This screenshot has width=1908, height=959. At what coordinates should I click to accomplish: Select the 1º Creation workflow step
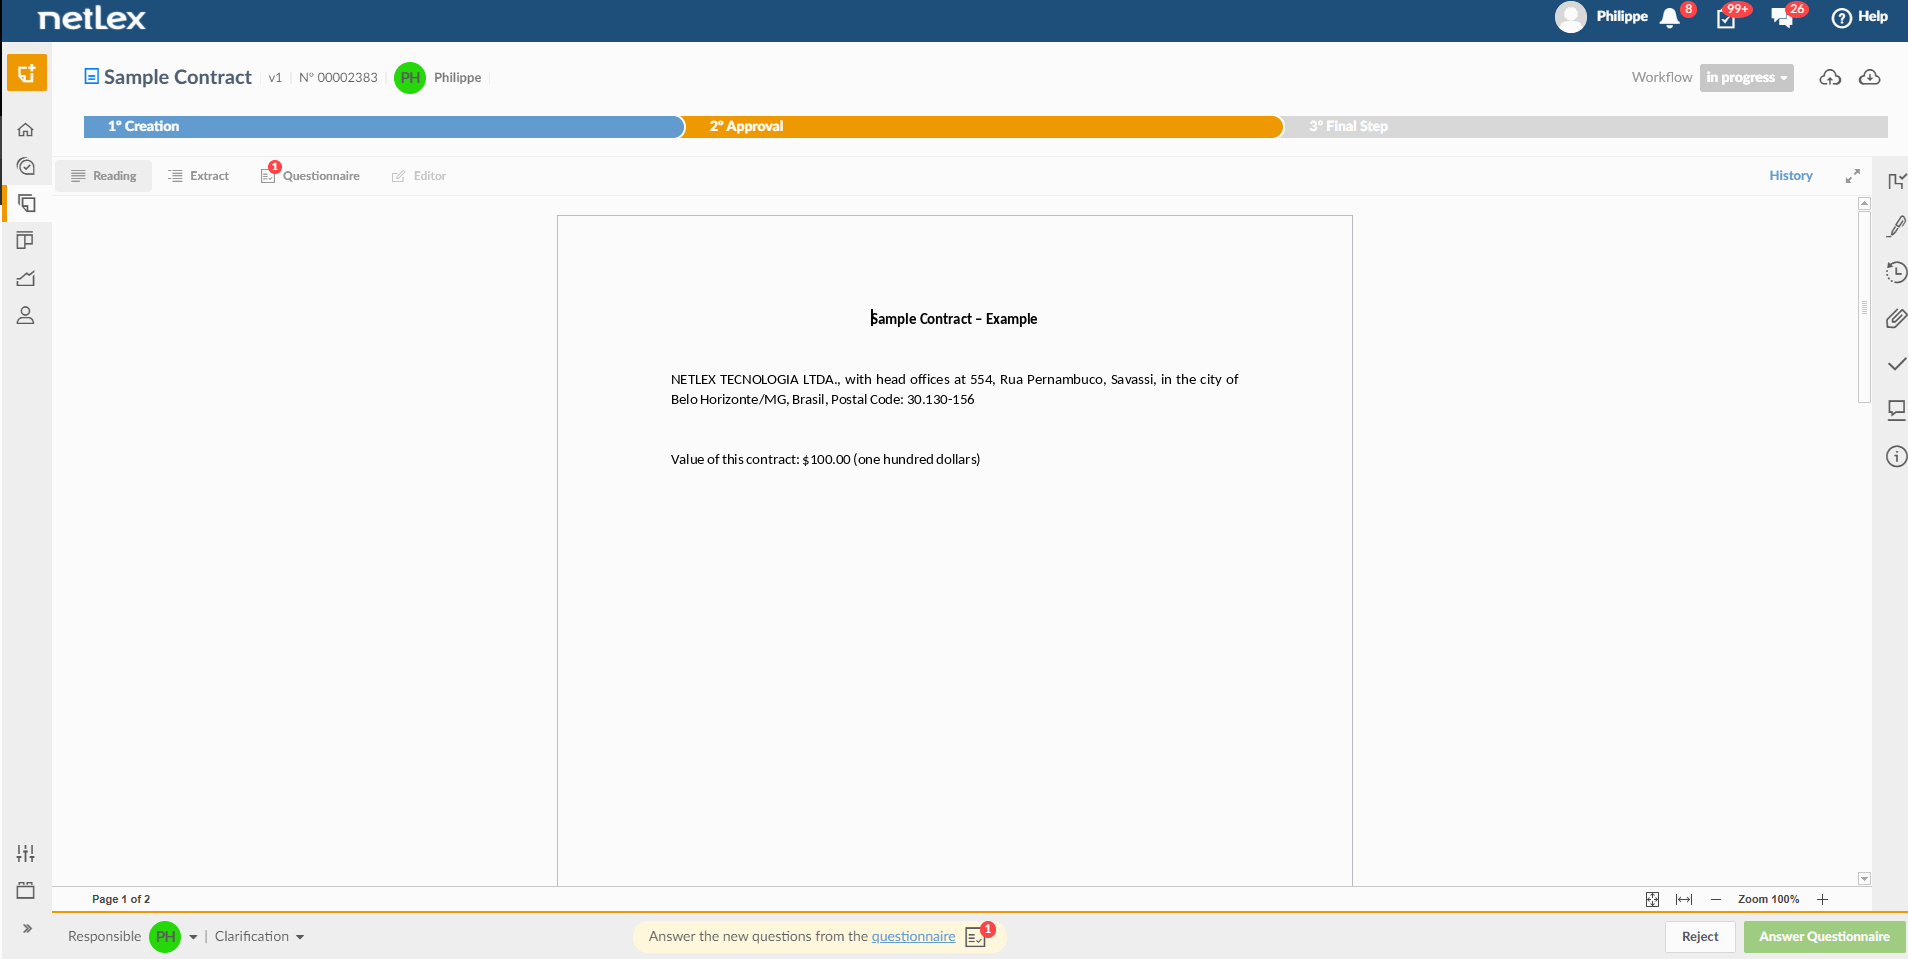(x=383, y=127)
